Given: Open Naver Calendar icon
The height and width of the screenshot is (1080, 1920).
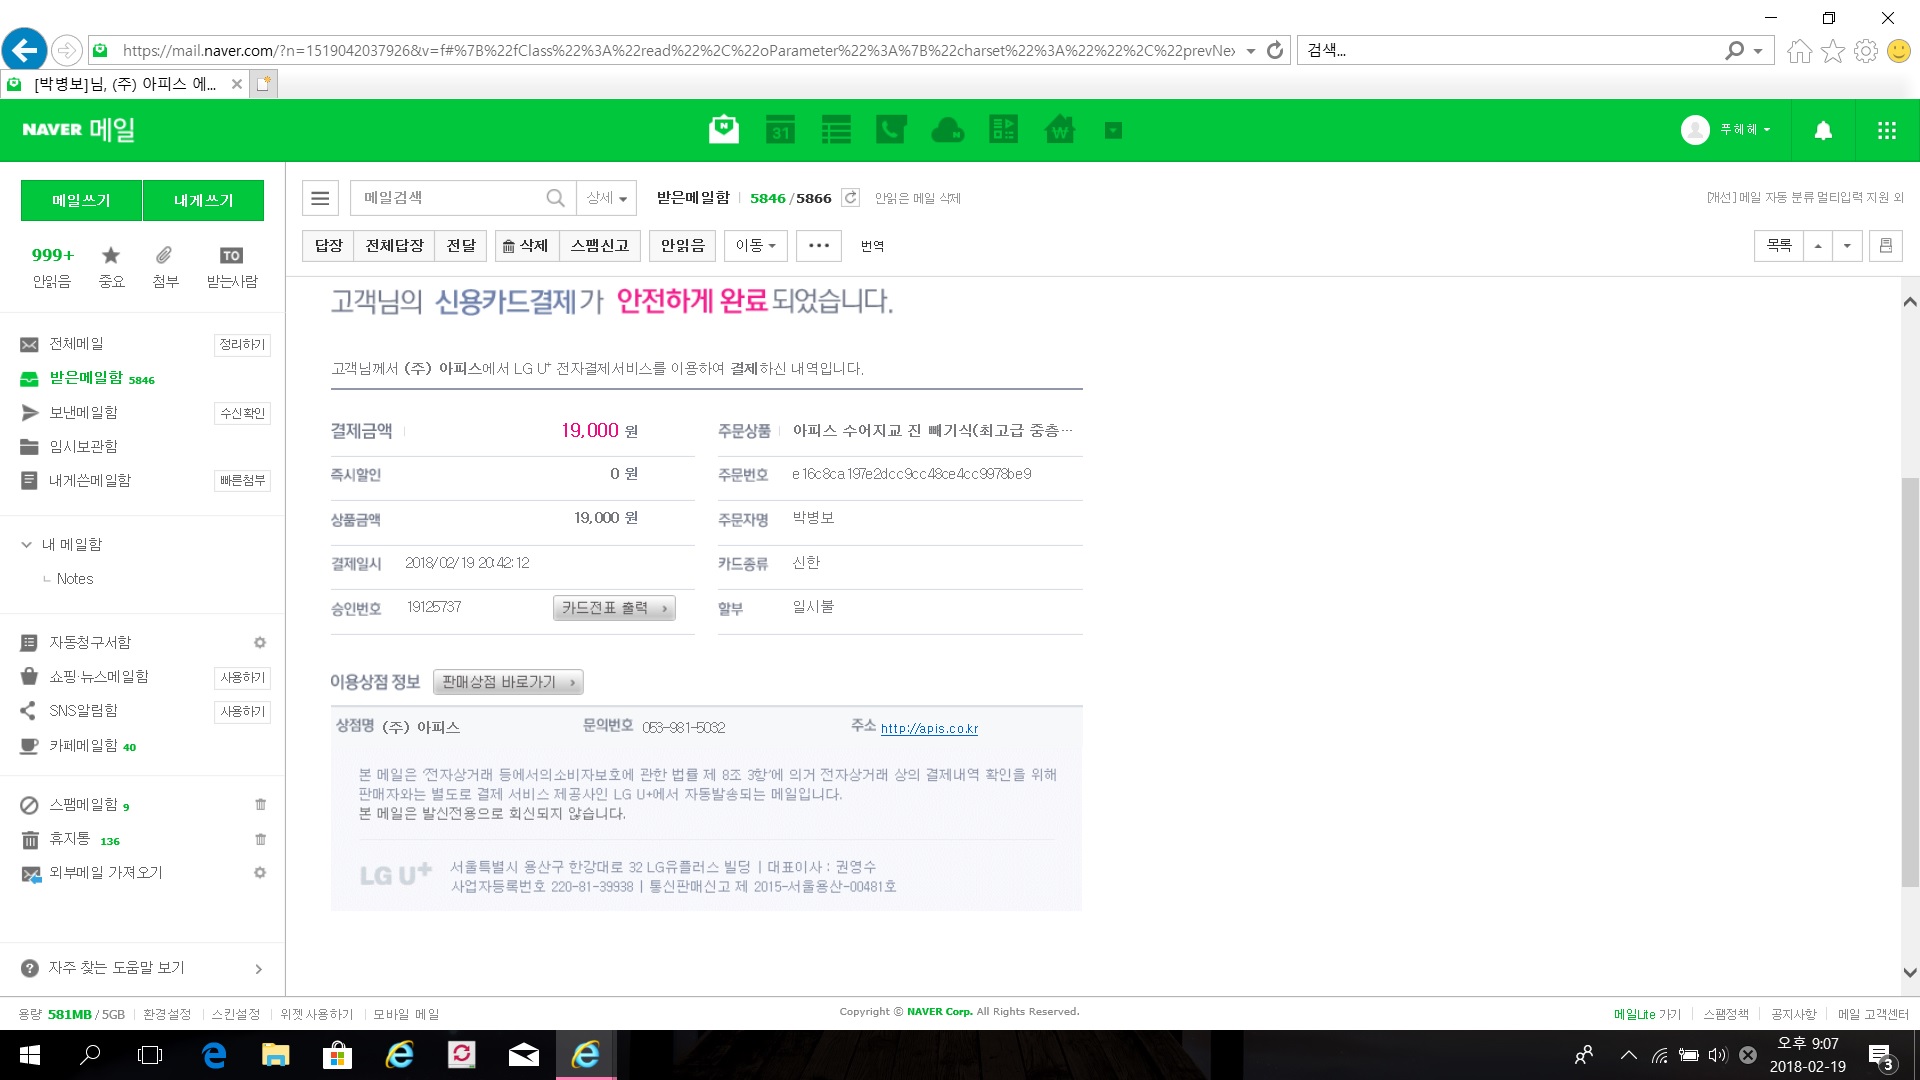Looking at the screenshot, I should pyautogui.click(x=780, y=130).
